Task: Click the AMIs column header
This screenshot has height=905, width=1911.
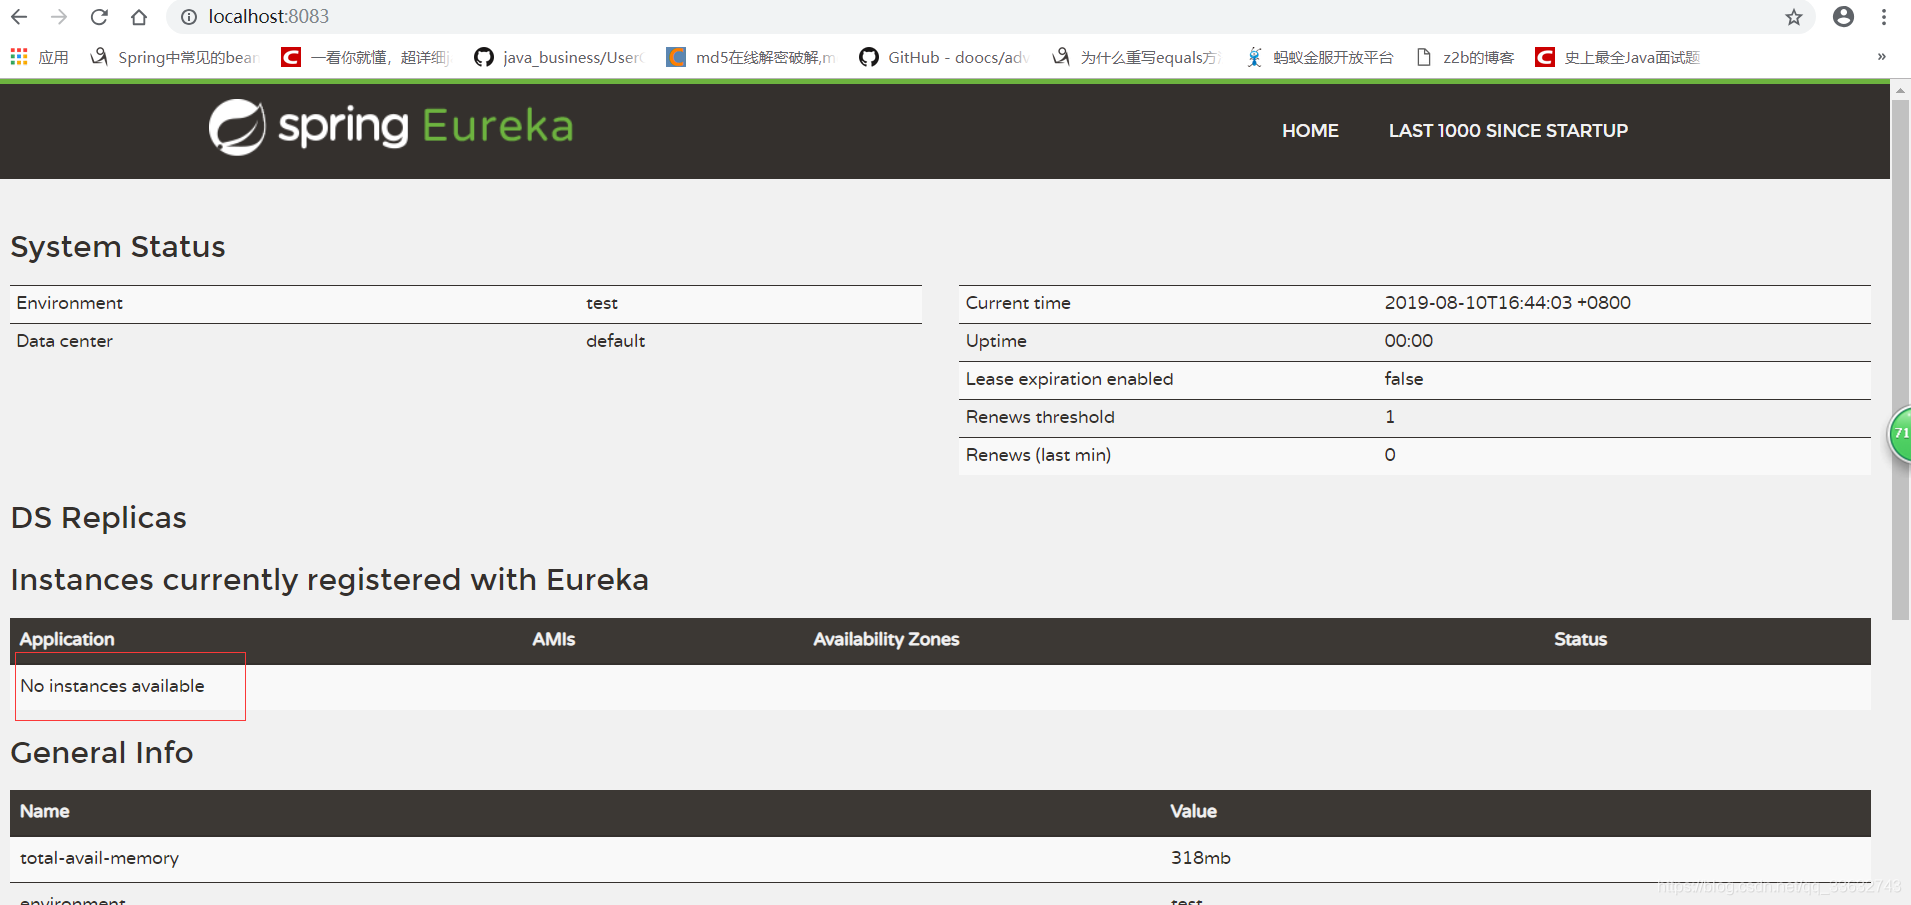Action: [554, 639]
